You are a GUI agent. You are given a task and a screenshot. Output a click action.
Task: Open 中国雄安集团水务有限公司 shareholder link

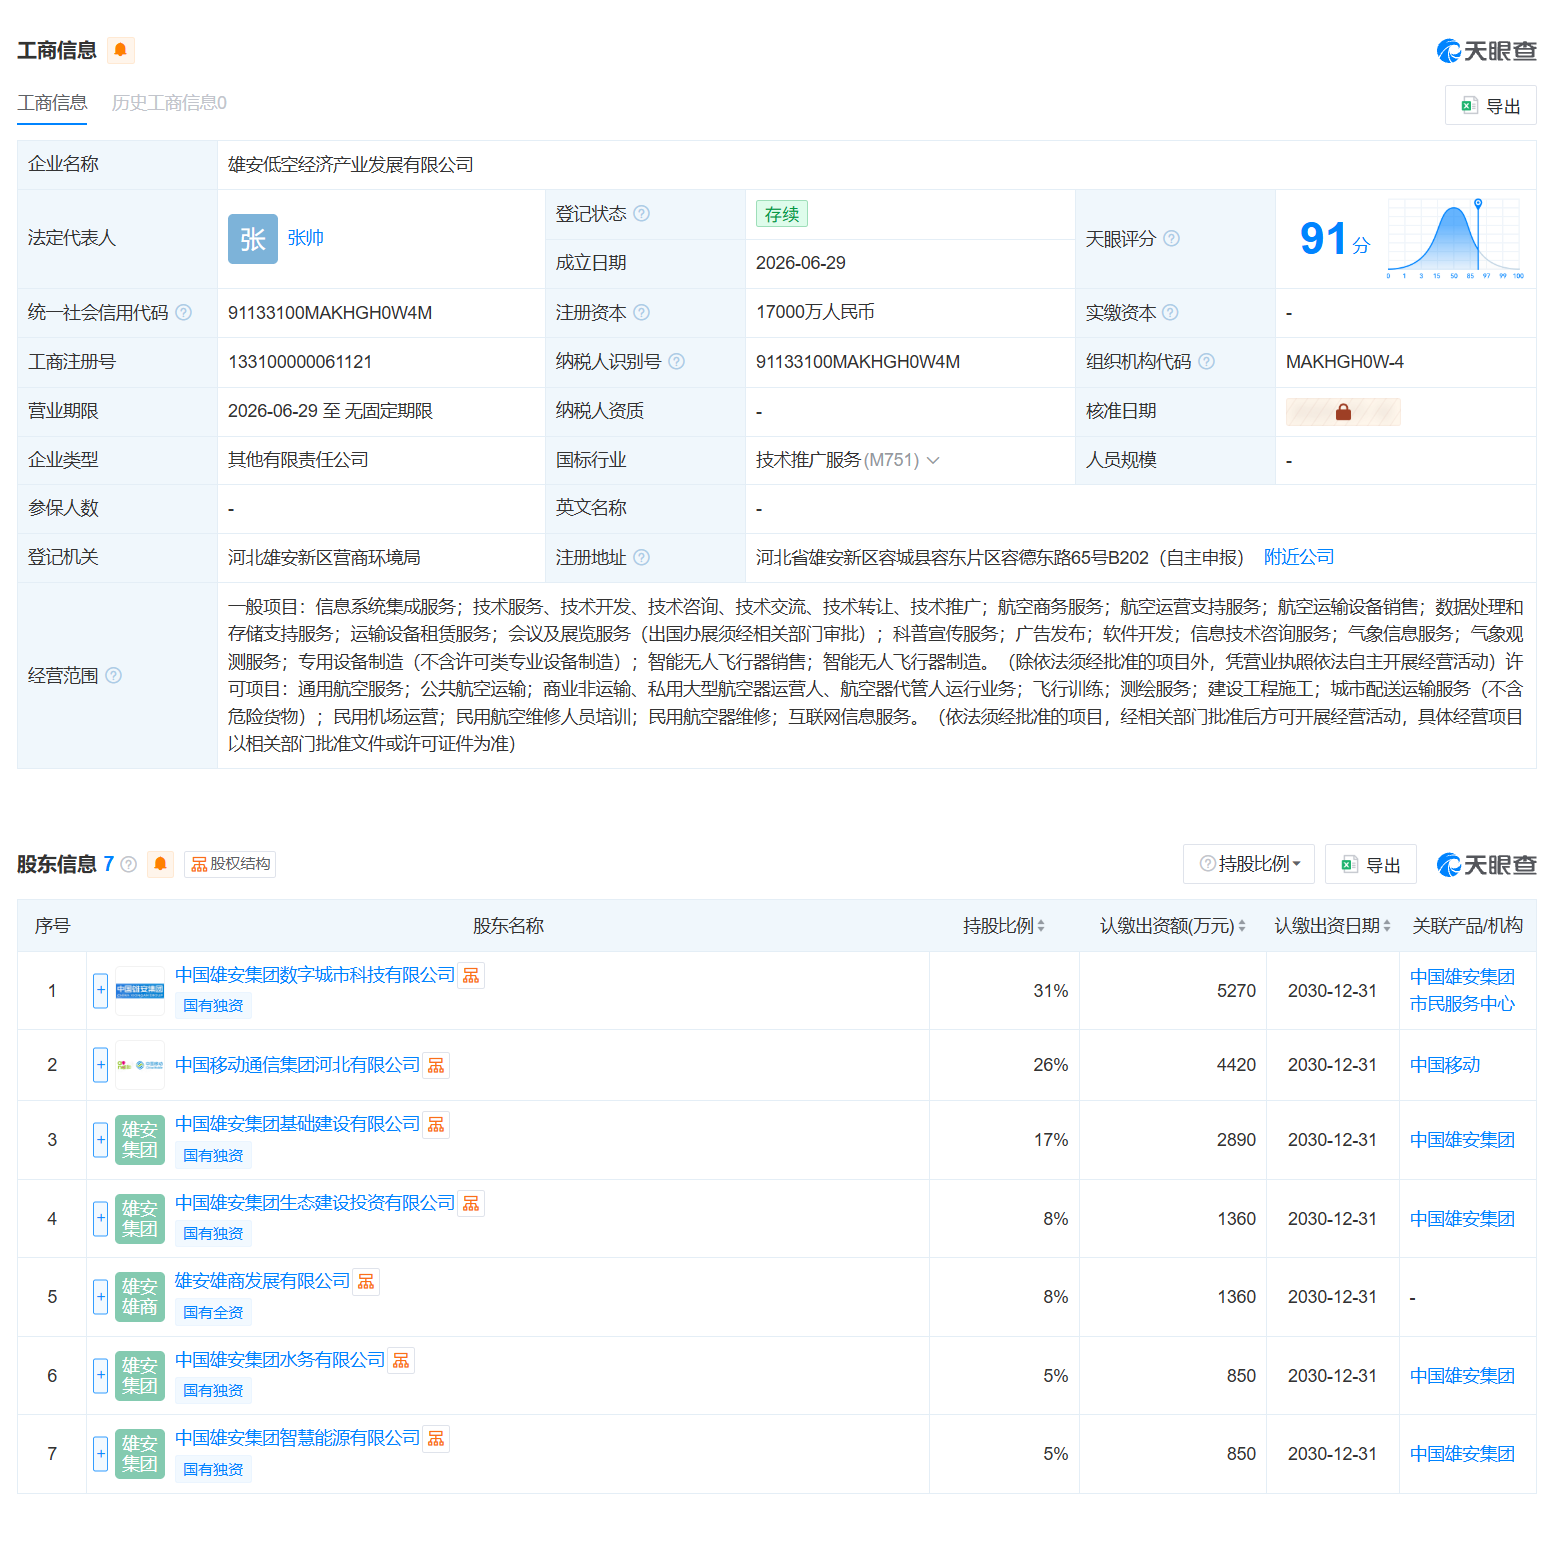point(280,1360)
